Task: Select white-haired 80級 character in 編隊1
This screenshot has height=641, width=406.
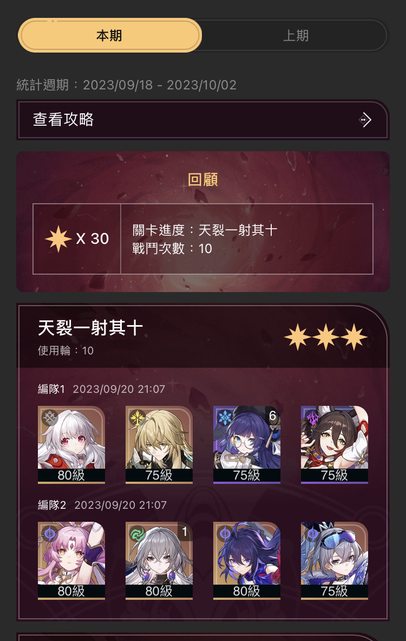Action: pyautogui.click(x=71, y=444)
